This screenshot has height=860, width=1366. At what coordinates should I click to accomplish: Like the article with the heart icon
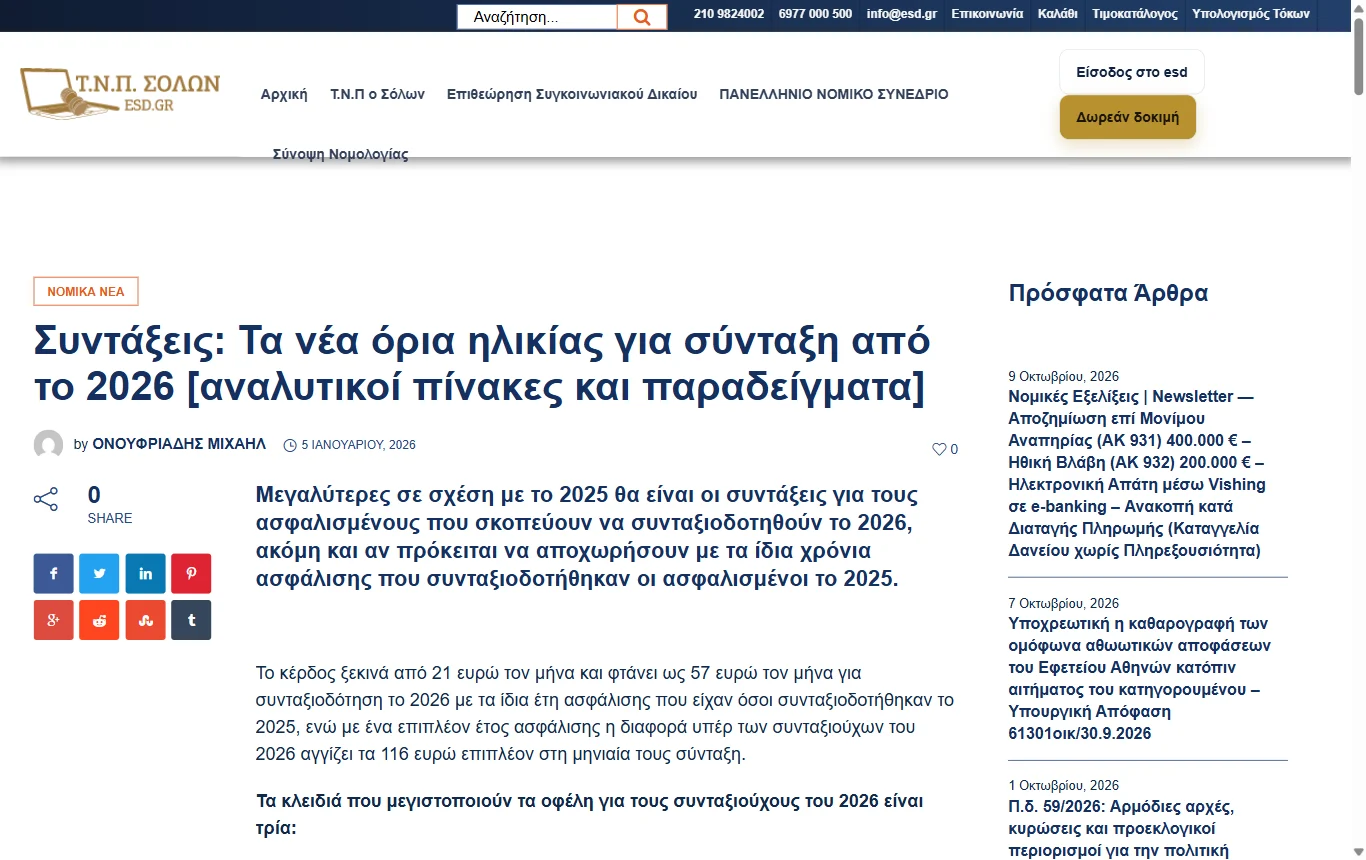[939, 449]
